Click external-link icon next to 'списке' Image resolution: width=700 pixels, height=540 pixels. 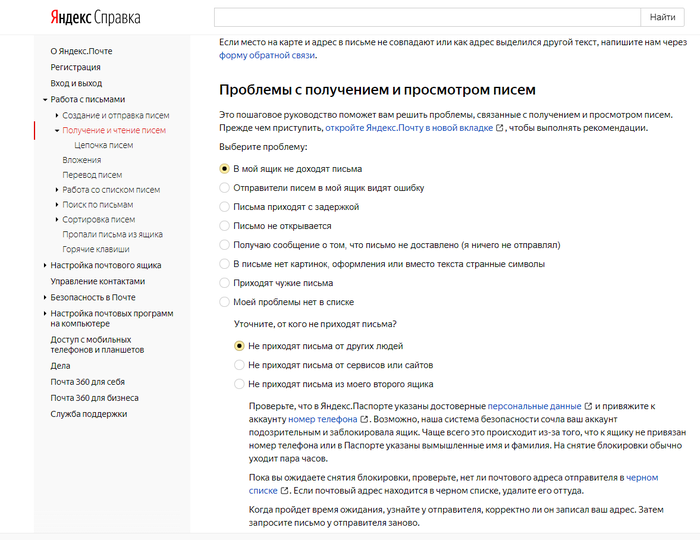click(x=285, y=491)
